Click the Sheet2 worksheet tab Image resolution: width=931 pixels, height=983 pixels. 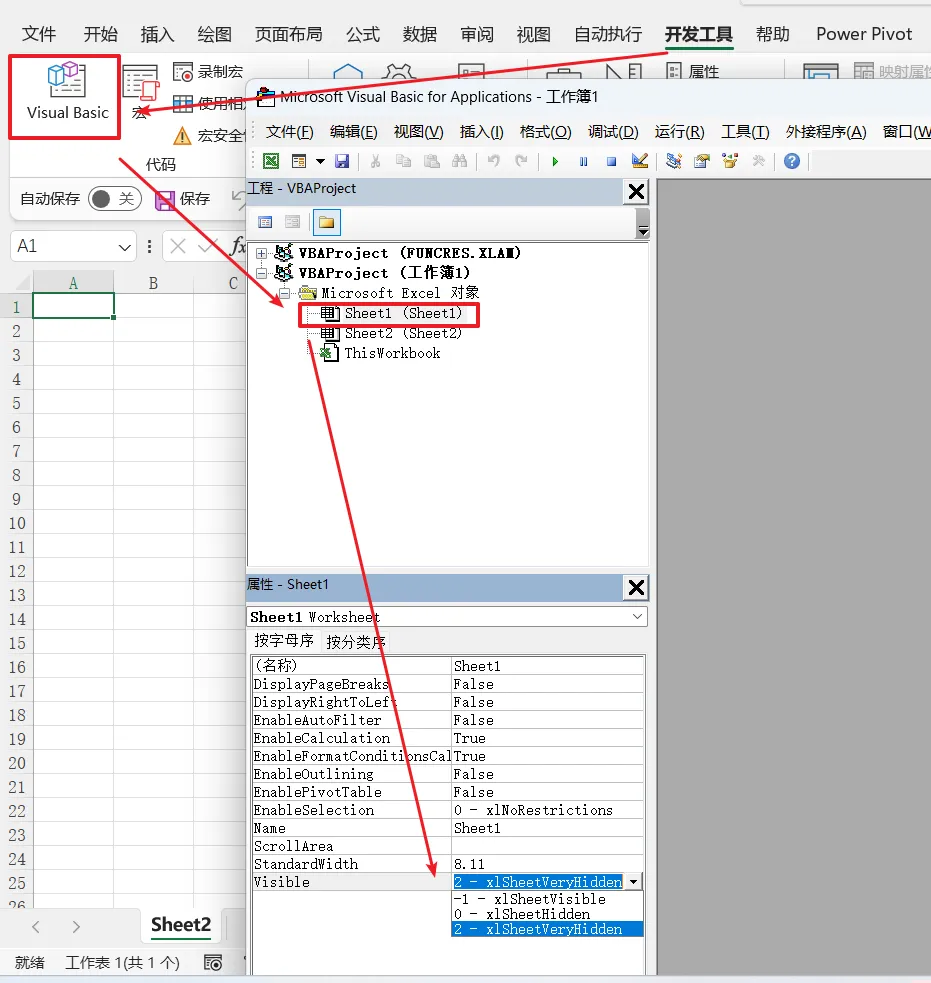pyautogui.click(x=181, y=925)
